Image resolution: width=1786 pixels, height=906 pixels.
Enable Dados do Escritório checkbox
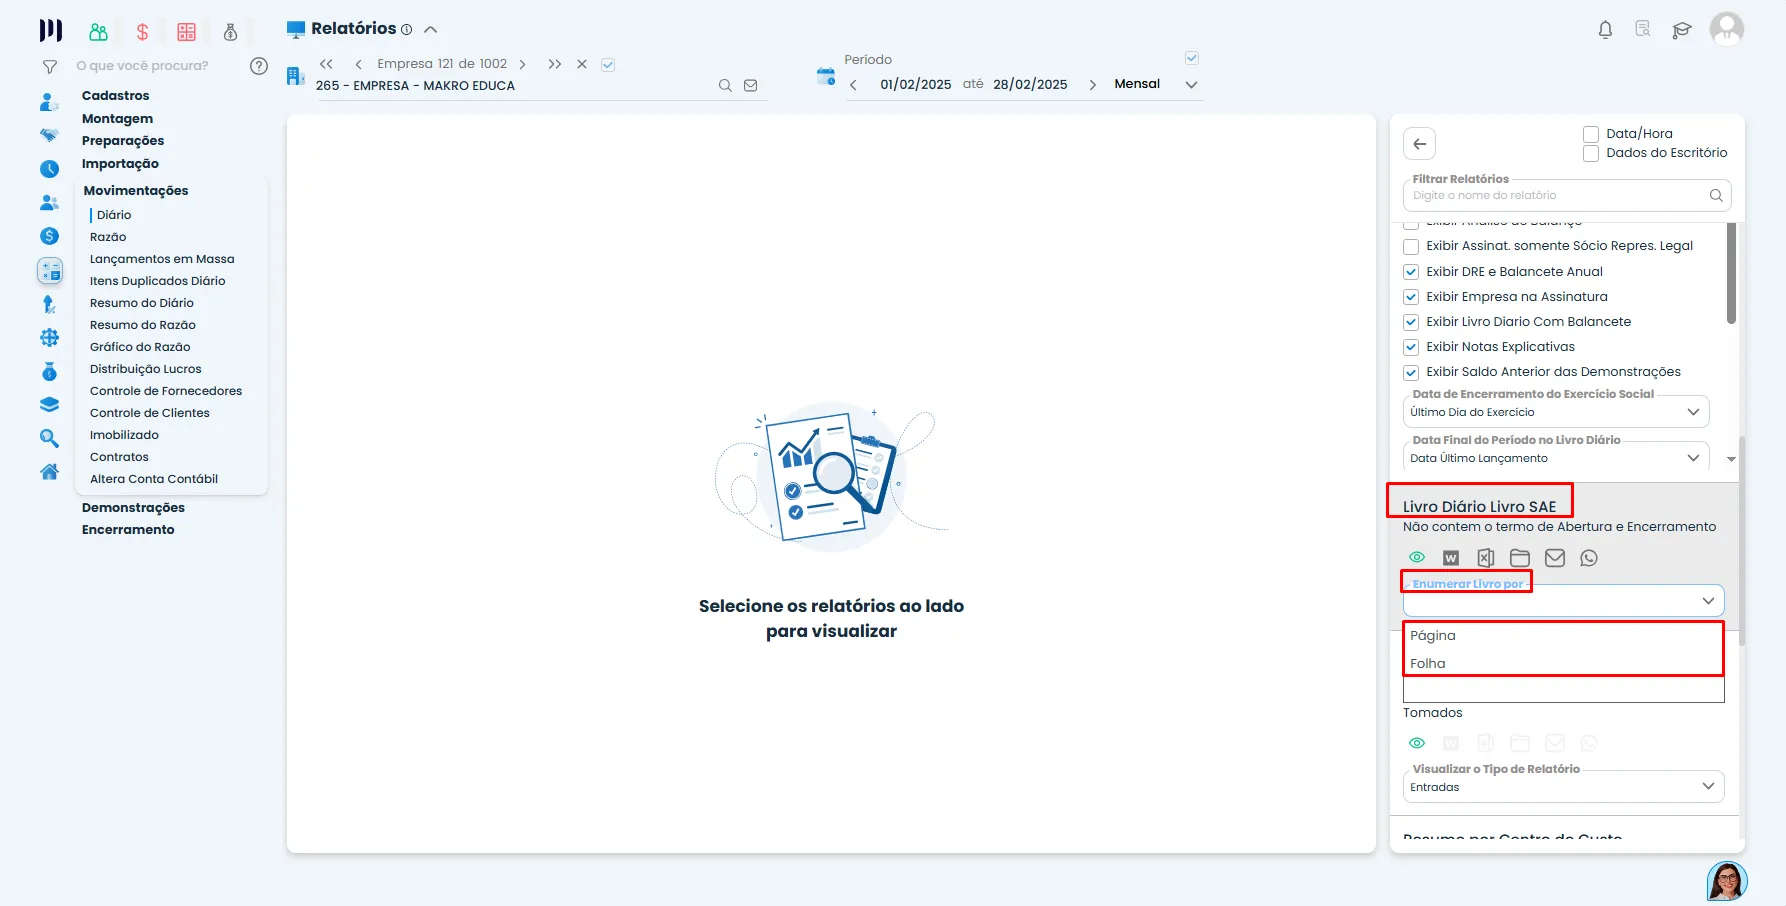click(1591, 153)
